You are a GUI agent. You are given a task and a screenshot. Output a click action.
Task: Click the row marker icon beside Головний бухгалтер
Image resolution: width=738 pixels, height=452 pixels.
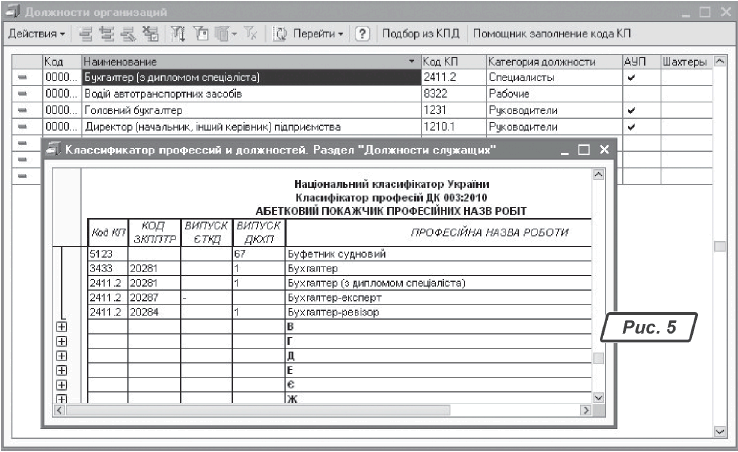[x=22, y=110]
